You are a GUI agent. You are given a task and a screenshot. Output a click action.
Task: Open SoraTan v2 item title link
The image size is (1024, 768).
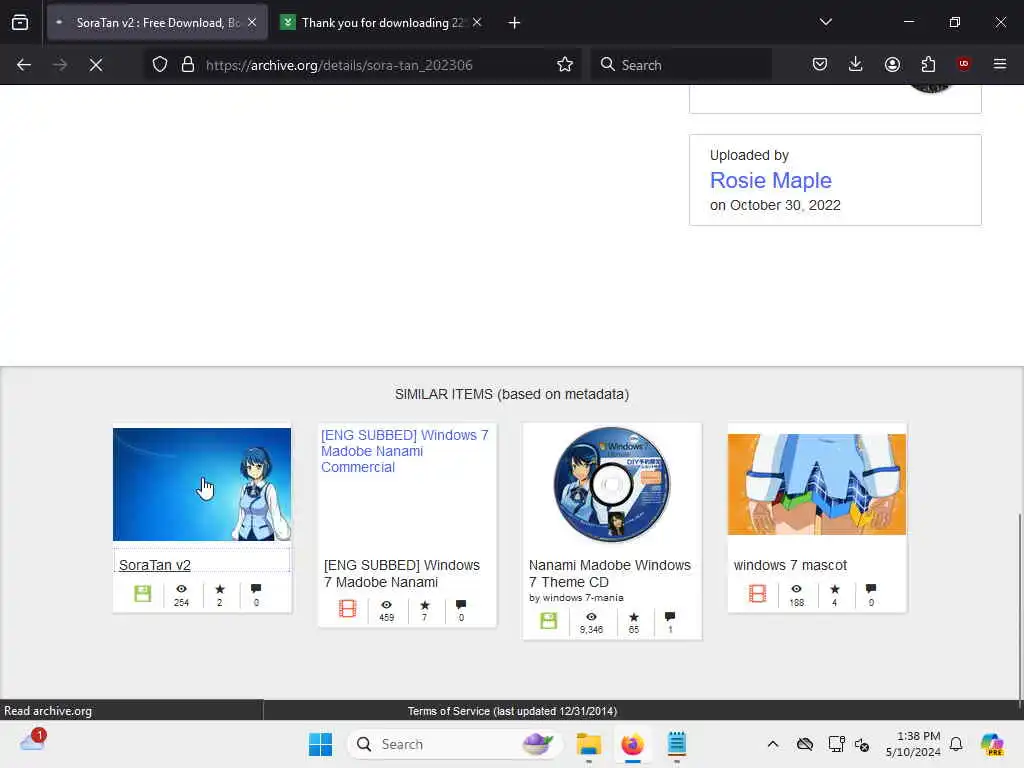coord(155,565)
